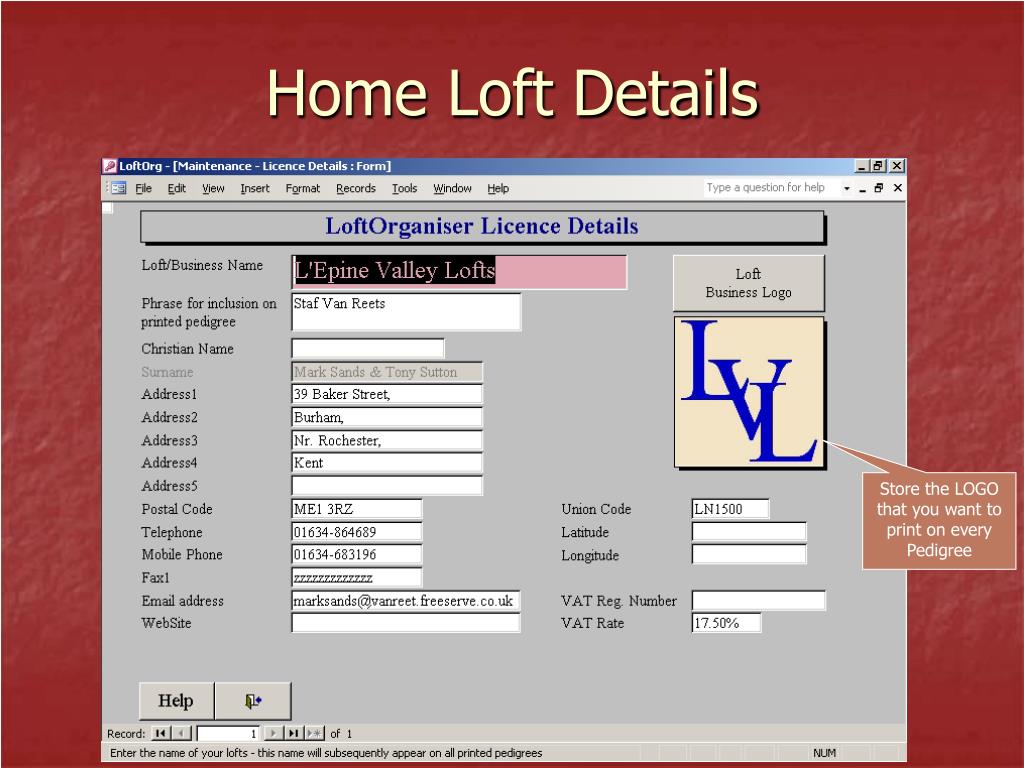Click the Longitude field
This screenshot has width=1024, height=768.
[x=749, y=554]
